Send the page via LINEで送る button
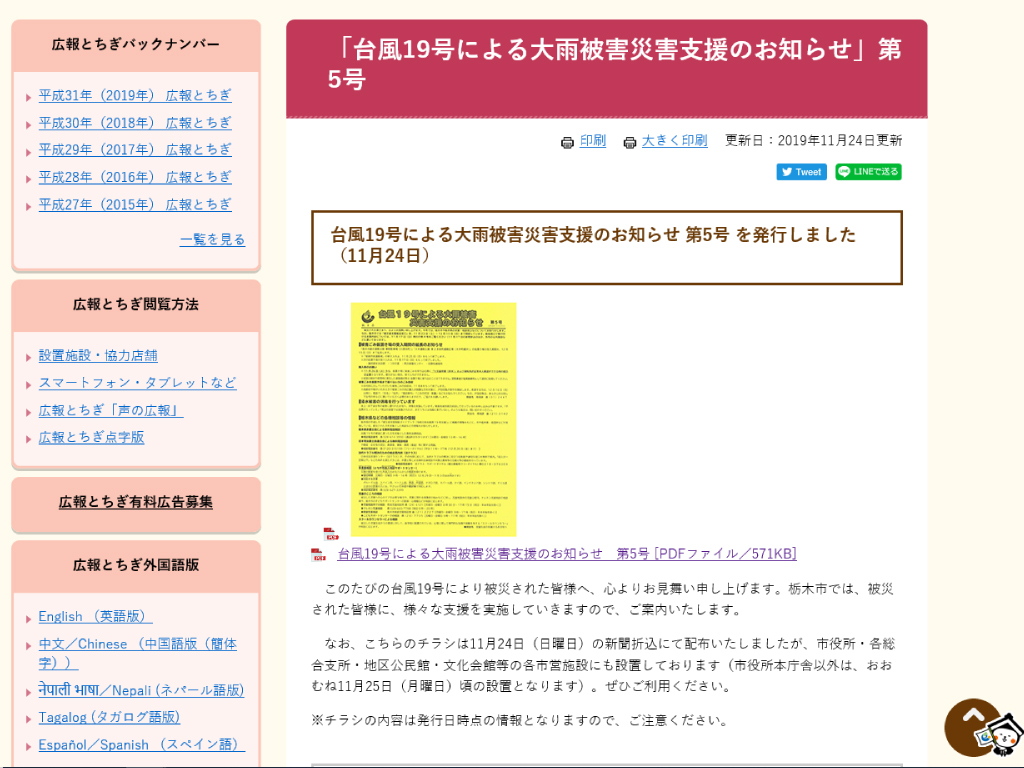The image size is (1024, 768). 868,172
